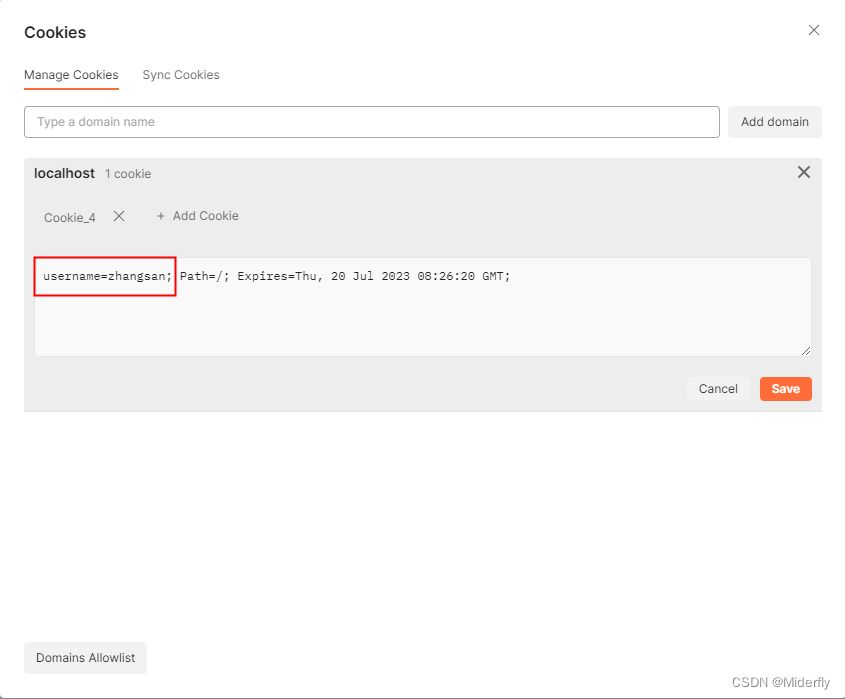
Task: Click the localhost domain heading
Action: tap(64, 174)
